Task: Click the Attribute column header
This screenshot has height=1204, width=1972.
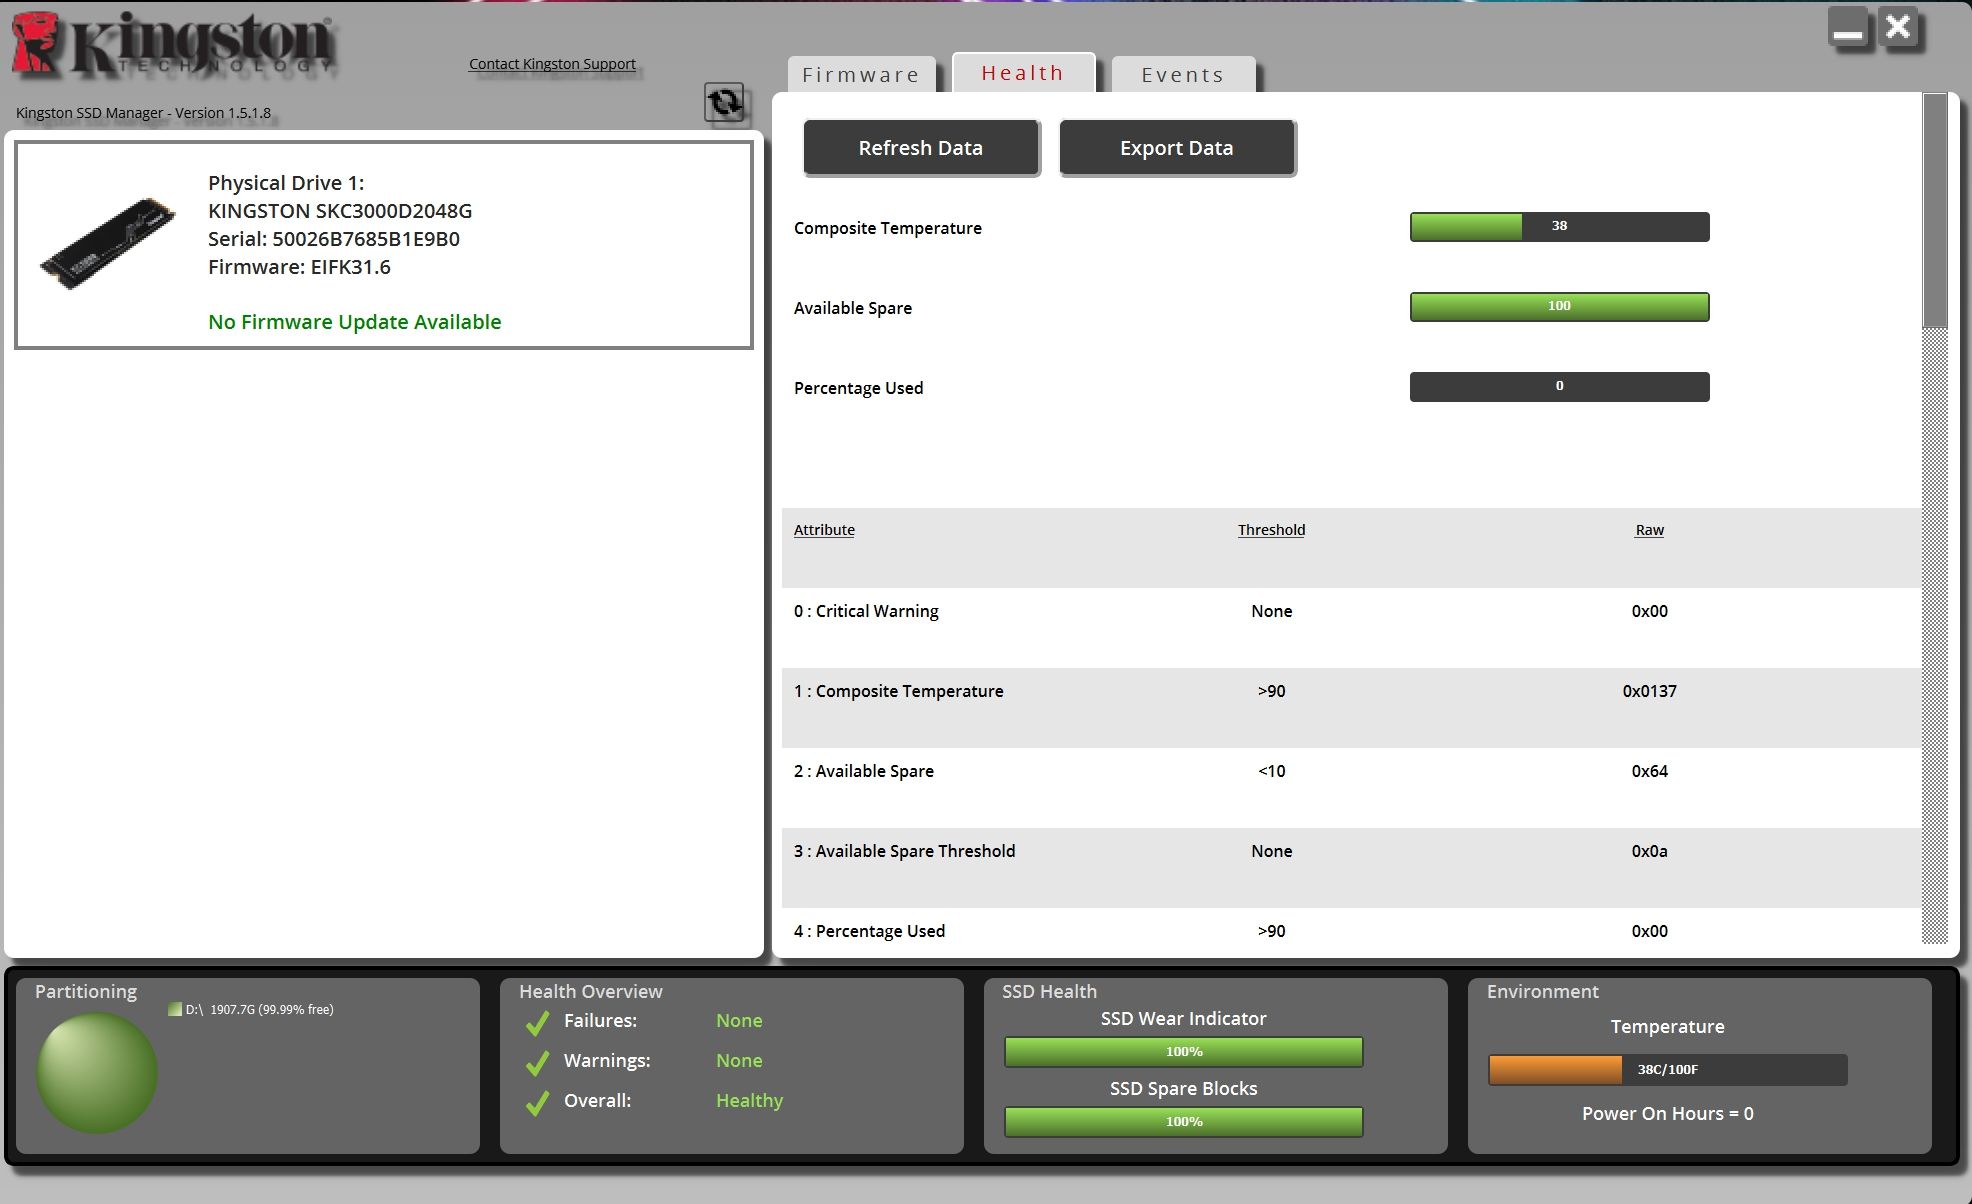Action: pos(824,530)
